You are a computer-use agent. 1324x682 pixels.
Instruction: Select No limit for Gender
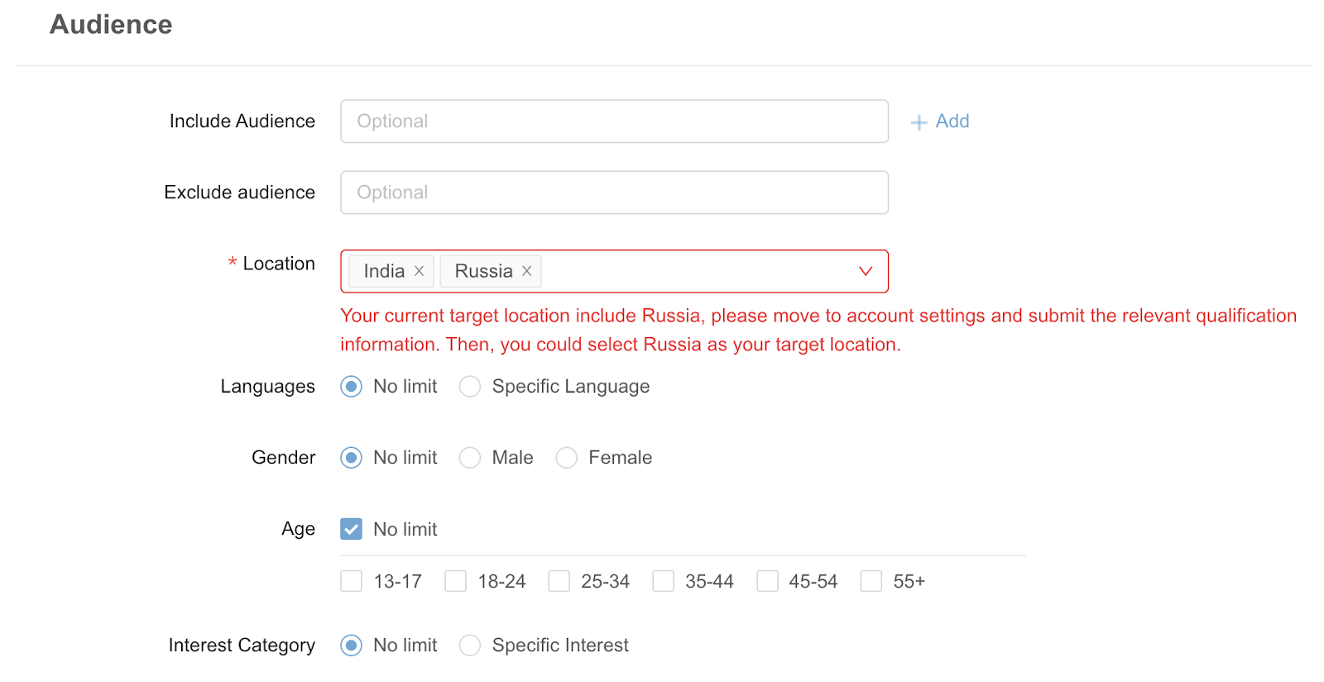coord(351,458)
